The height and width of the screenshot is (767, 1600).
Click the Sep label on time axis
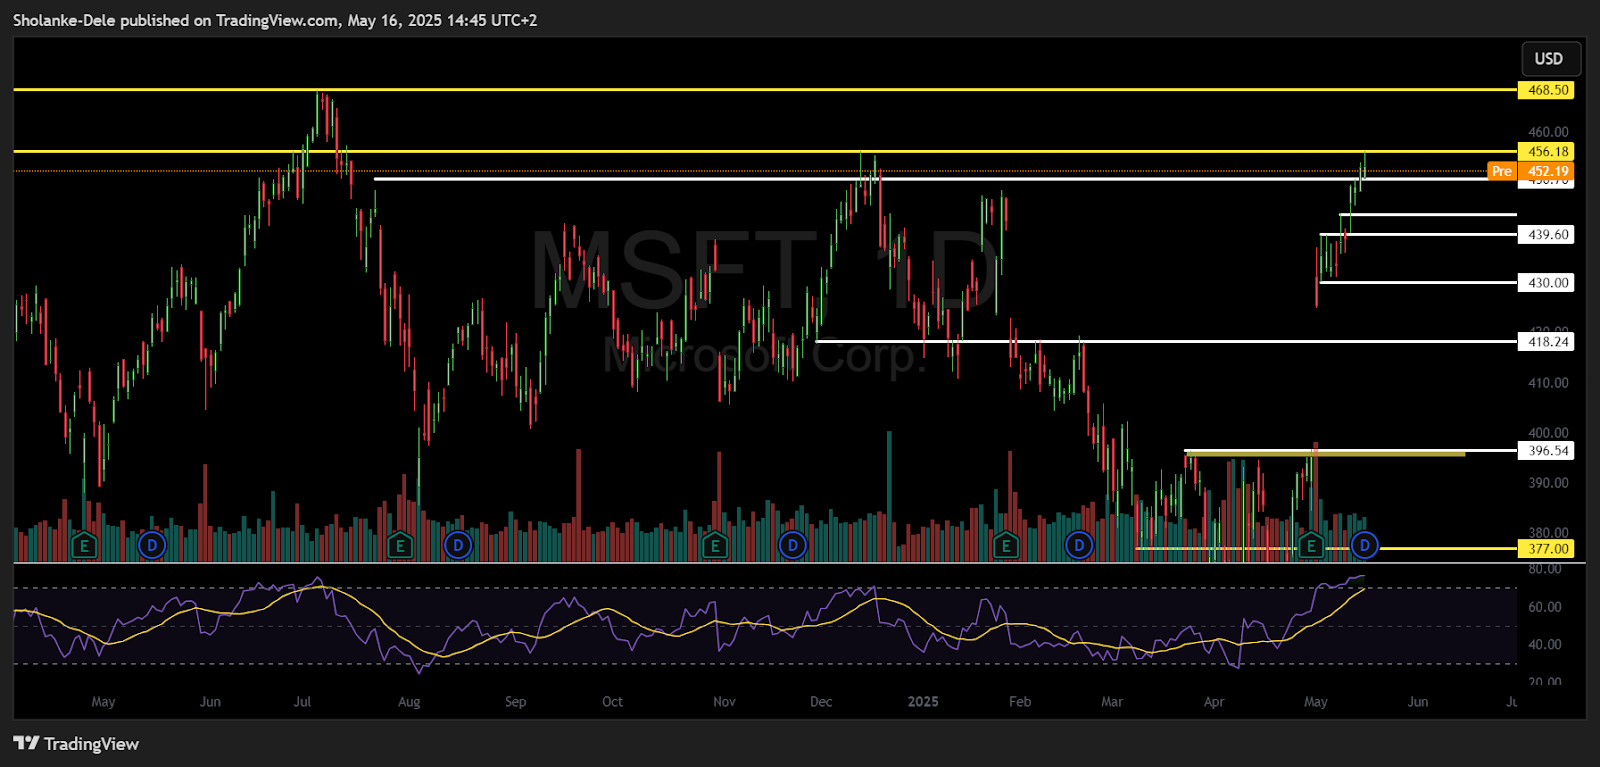(515, 702)
